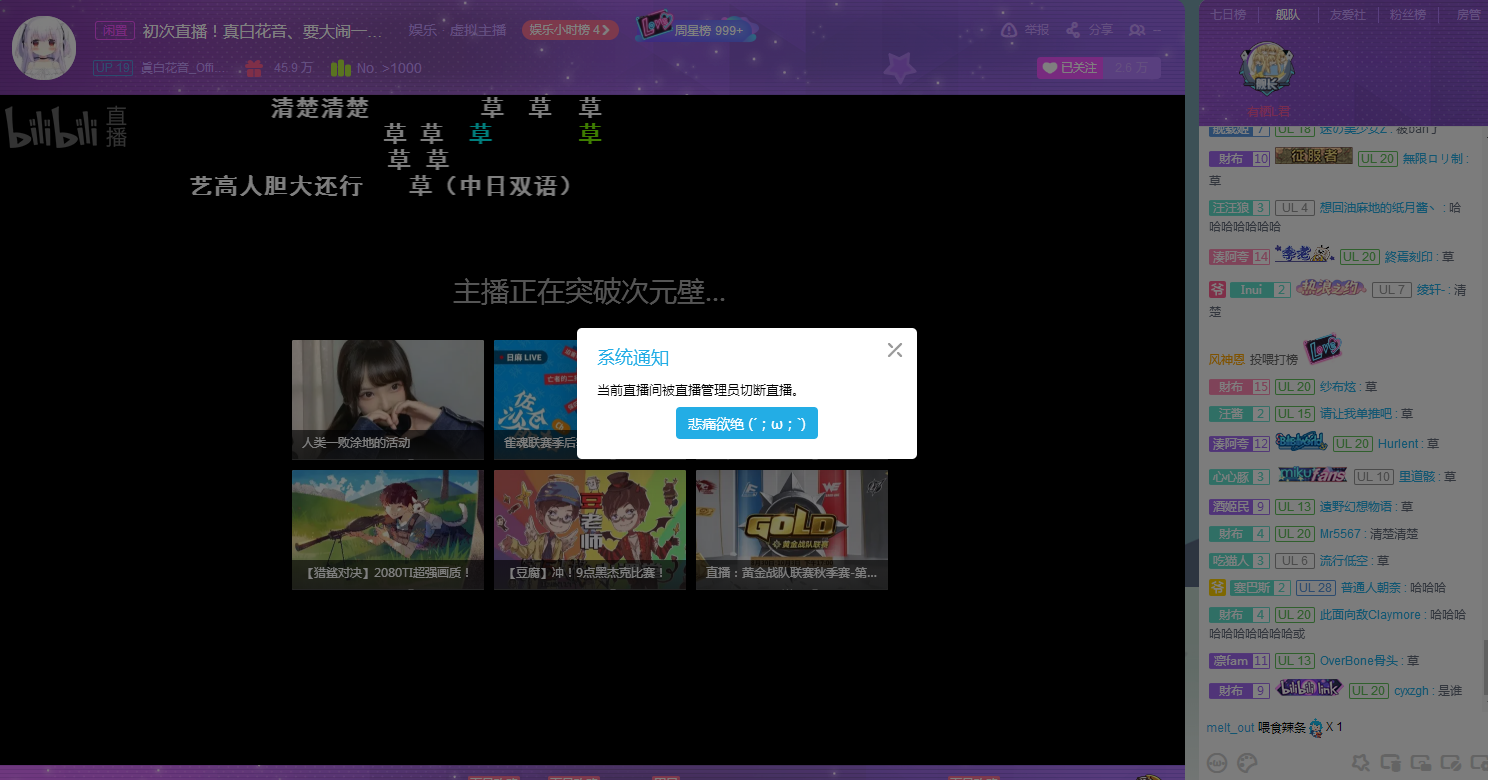Close the 系统通知 dialog with the X
The image size is (1488, 780).
click(x=894, y=350)
